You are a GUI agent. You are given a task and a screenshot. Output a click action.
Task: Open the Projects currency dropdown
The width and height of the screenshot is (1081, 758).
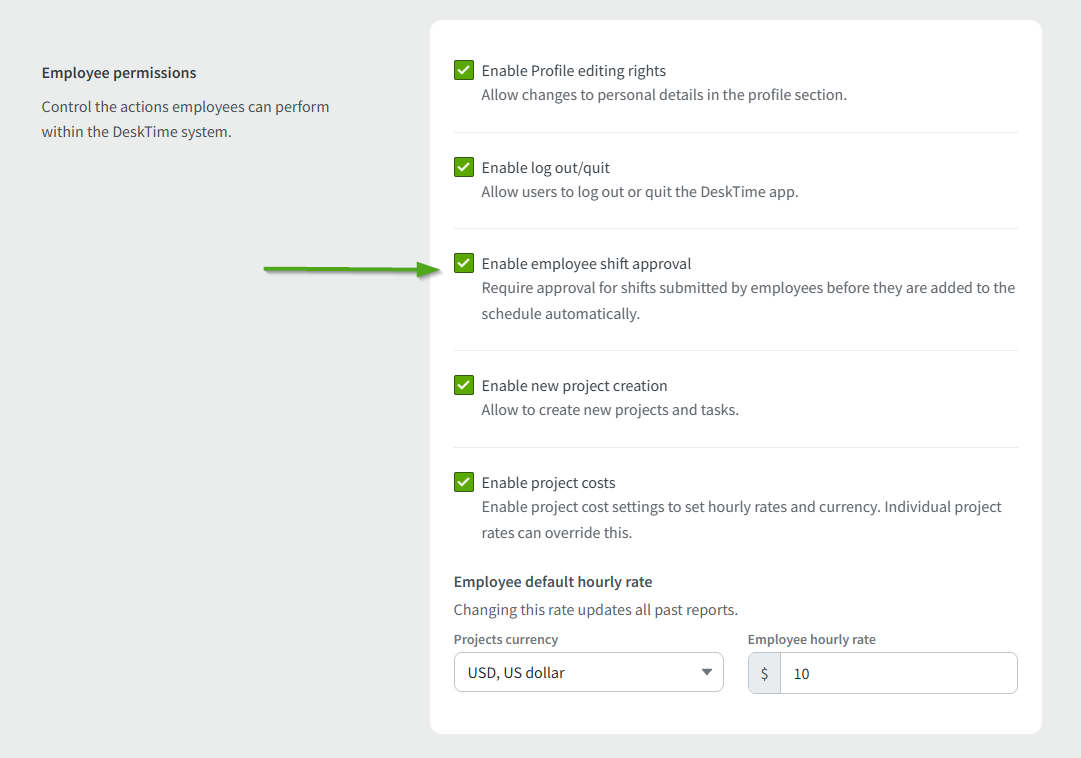(x=588, y=673)
